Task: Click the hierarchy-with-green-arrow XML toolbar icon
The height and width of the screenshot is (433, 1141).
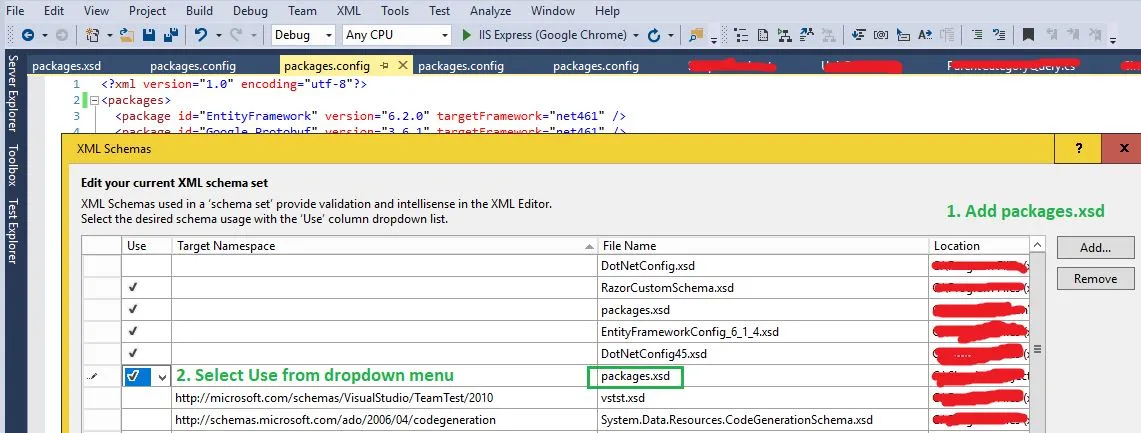Action: [x=784, y=35]
